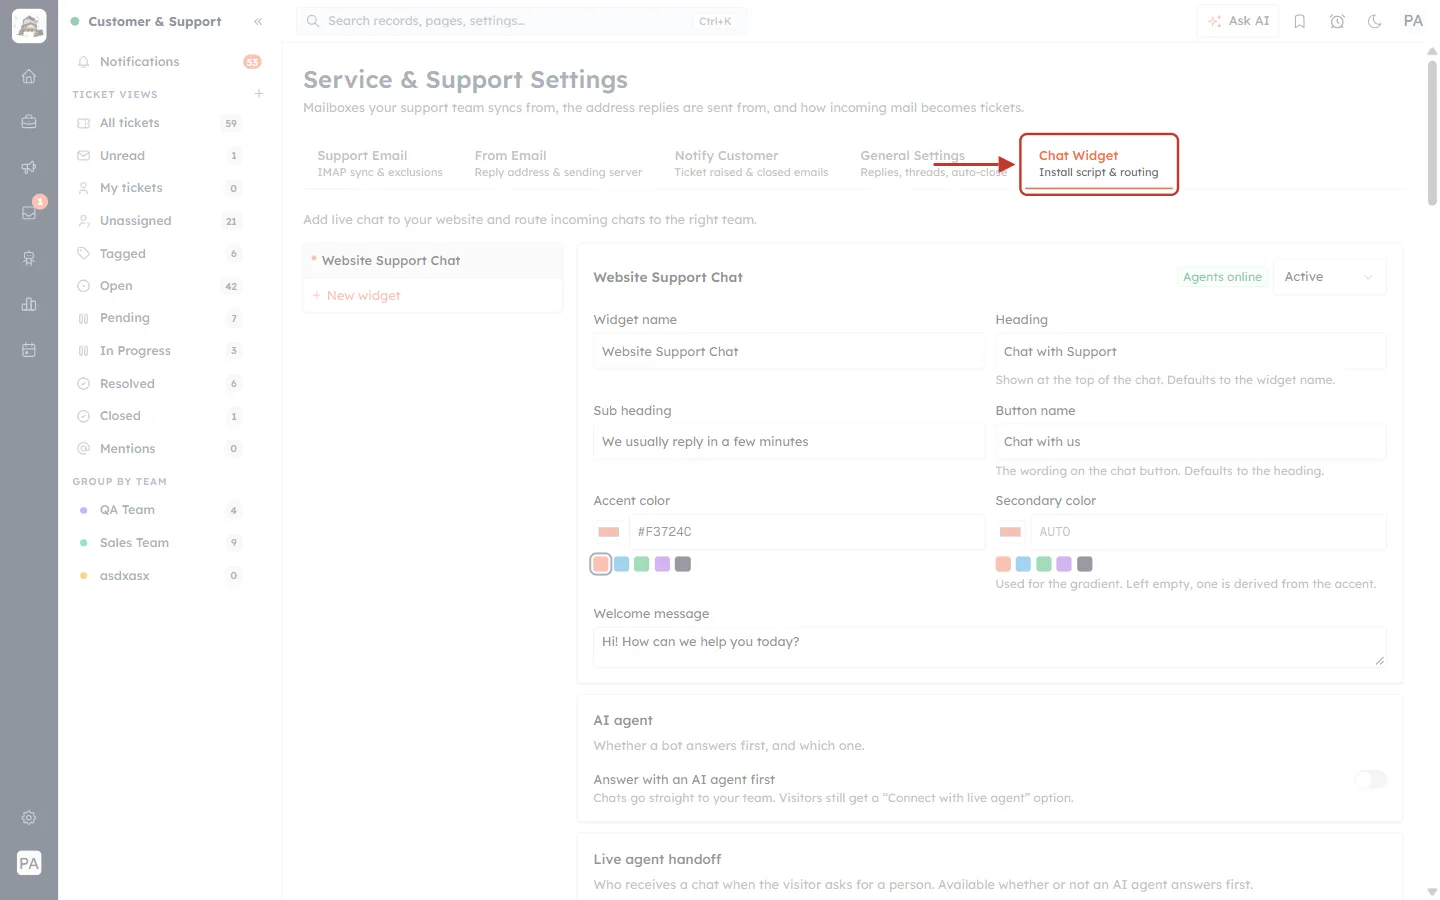Screen dimensions: 1440x900
Task: Open the Unassigned tickets view
Action: tap(158, 221)
